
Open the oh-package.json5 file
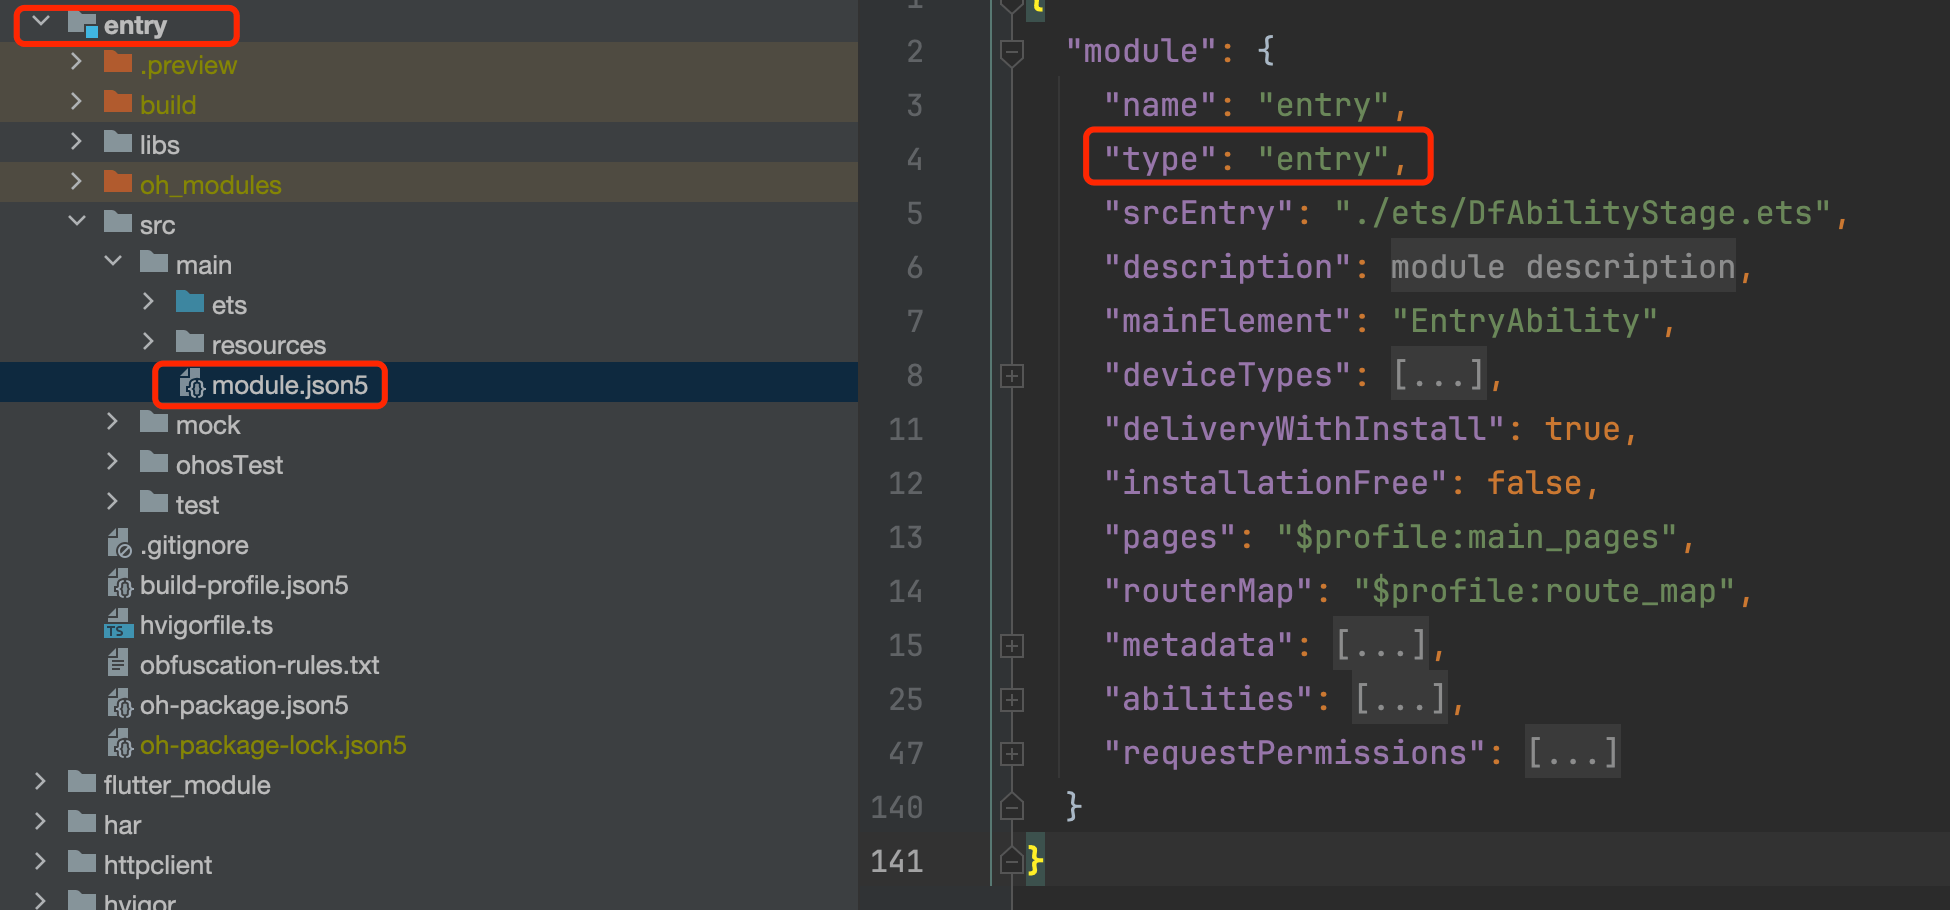[x=243, y=705]
